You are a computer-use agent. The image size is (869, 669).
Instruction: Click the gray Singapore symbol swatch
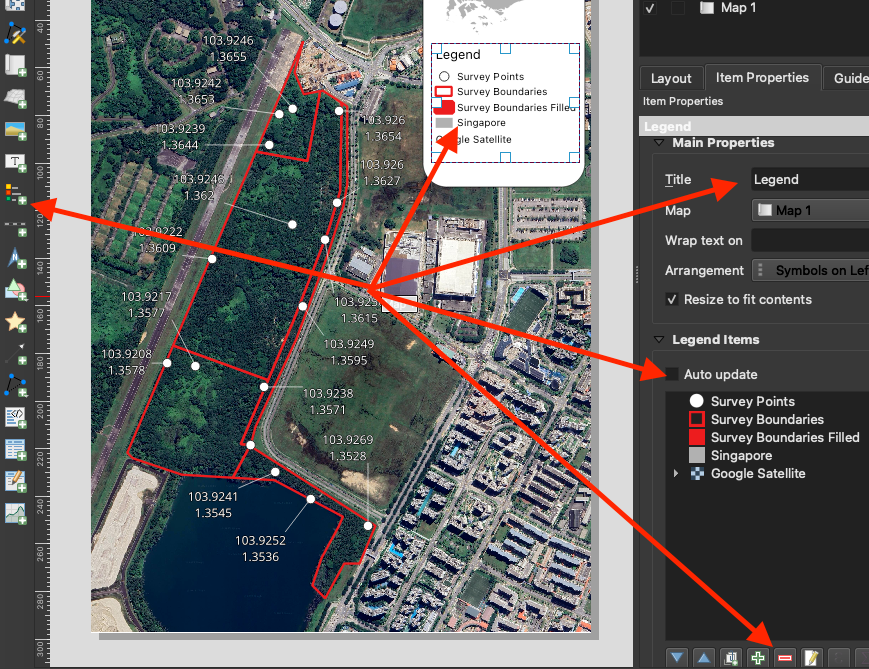click(697, 455)
